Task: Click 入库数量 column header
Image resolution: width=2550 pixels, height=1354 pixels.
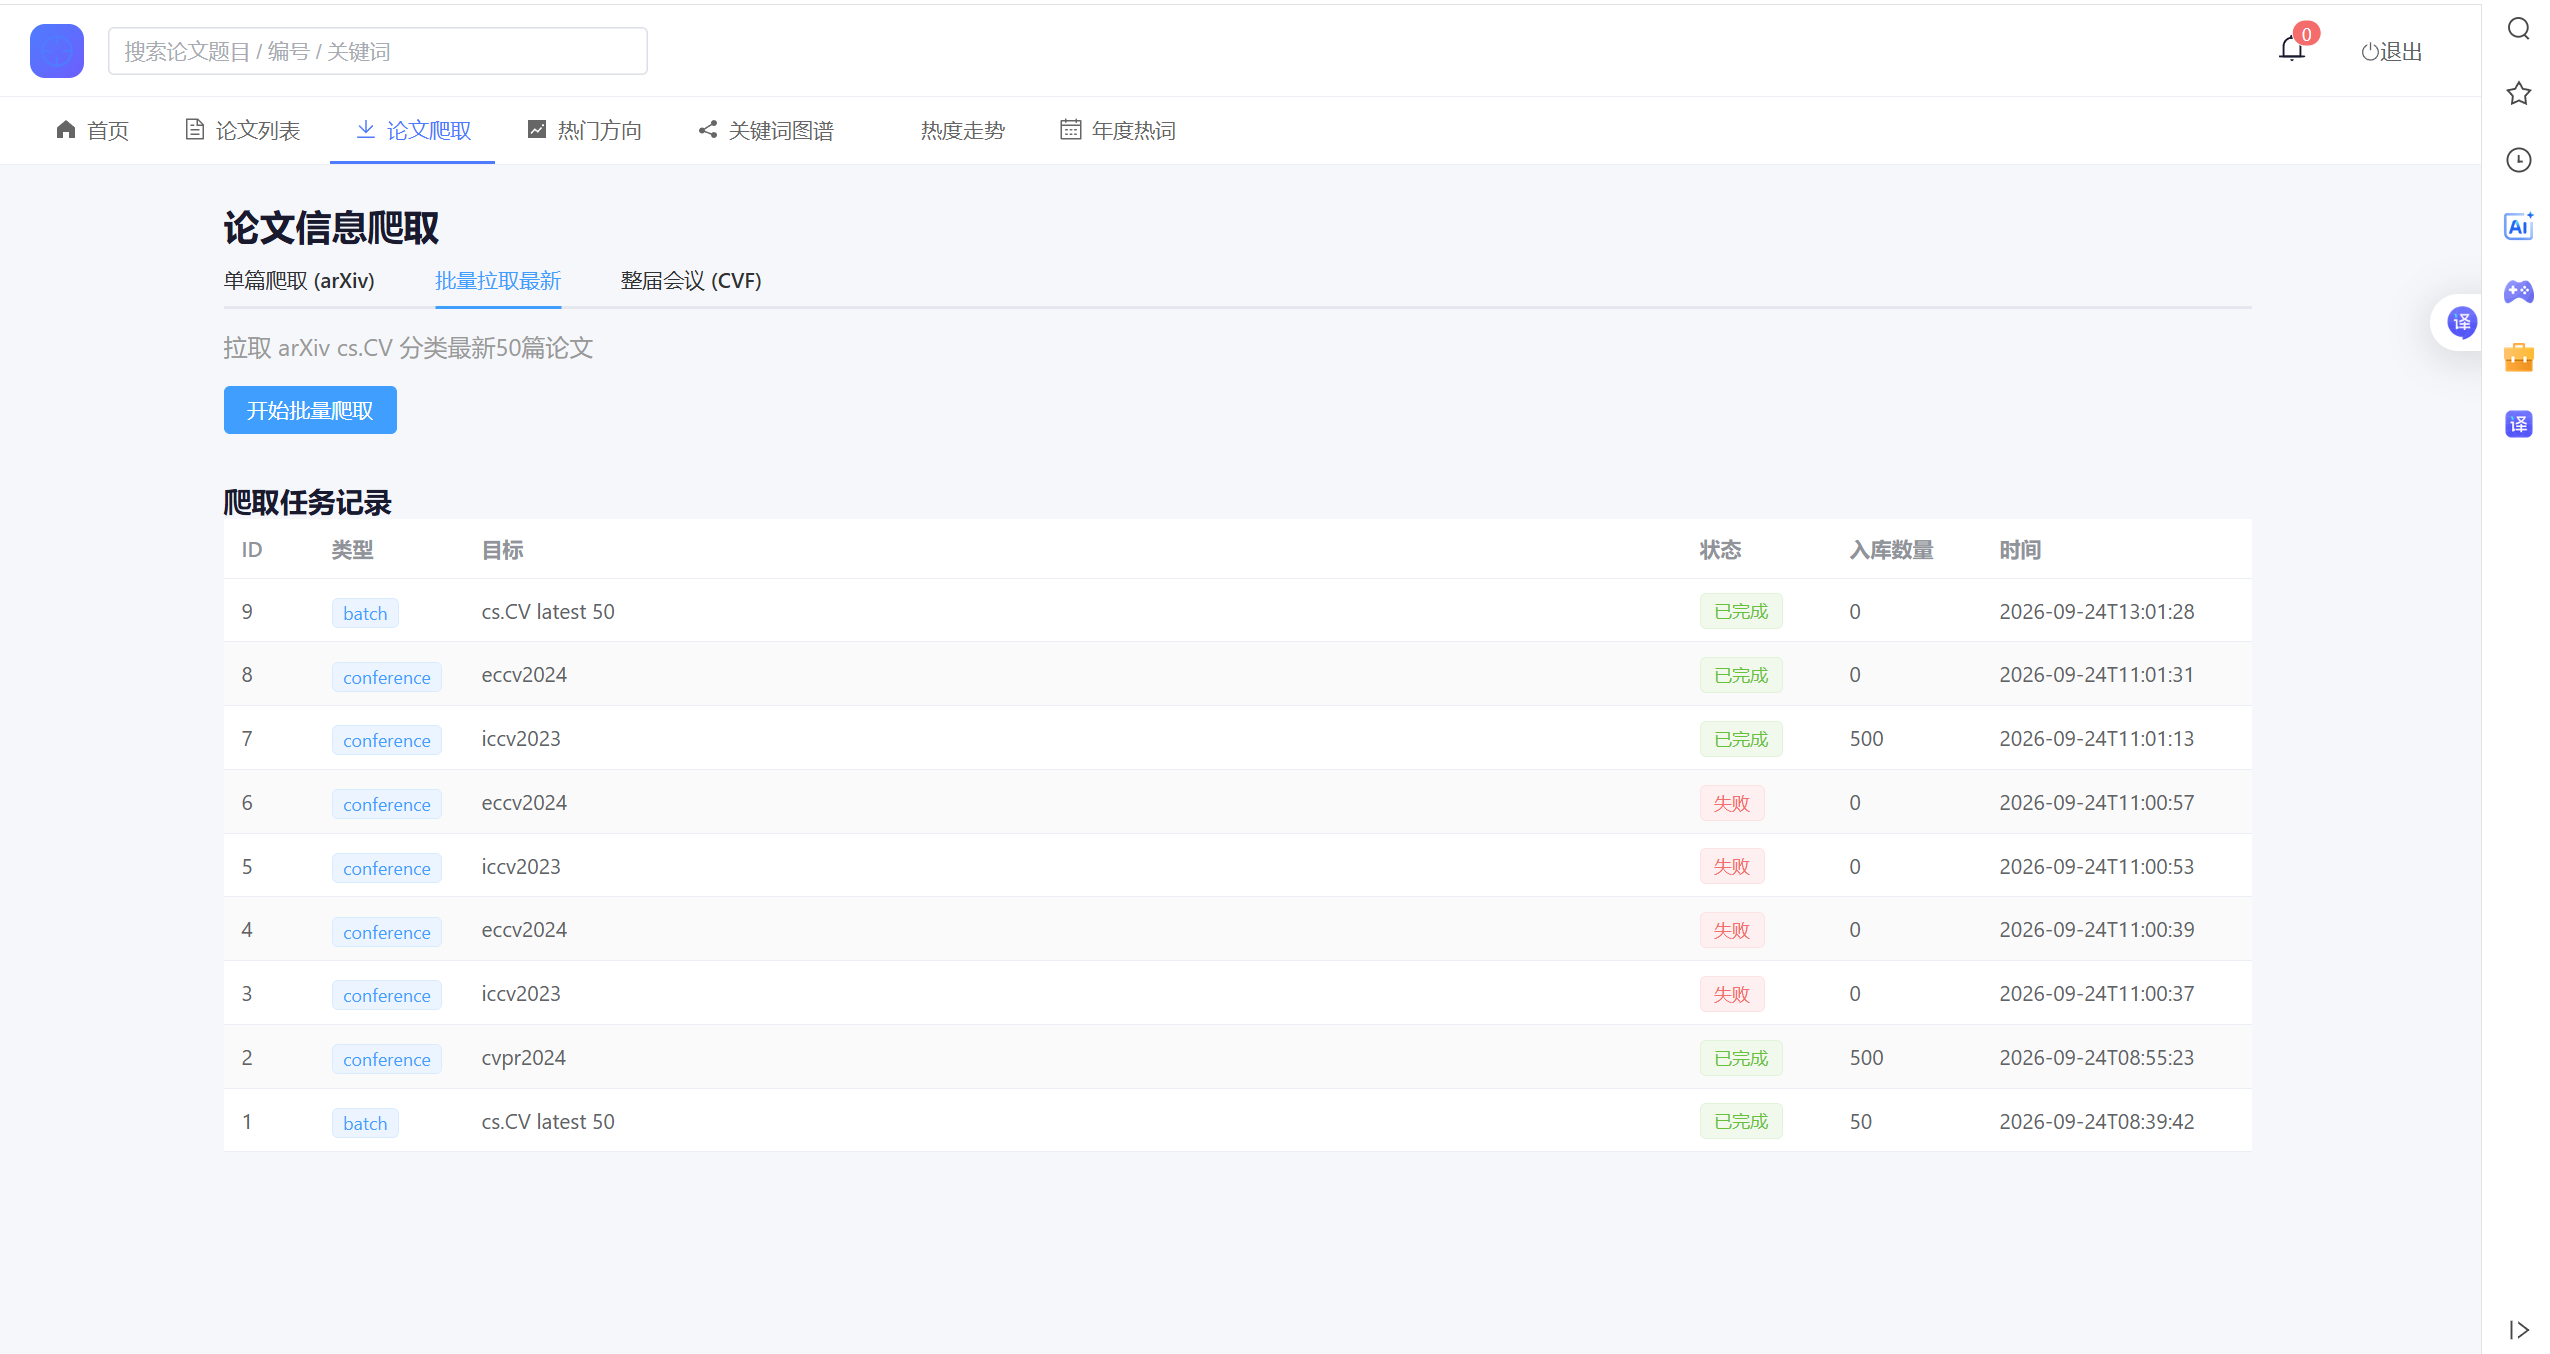Action: coord(1892,550)
